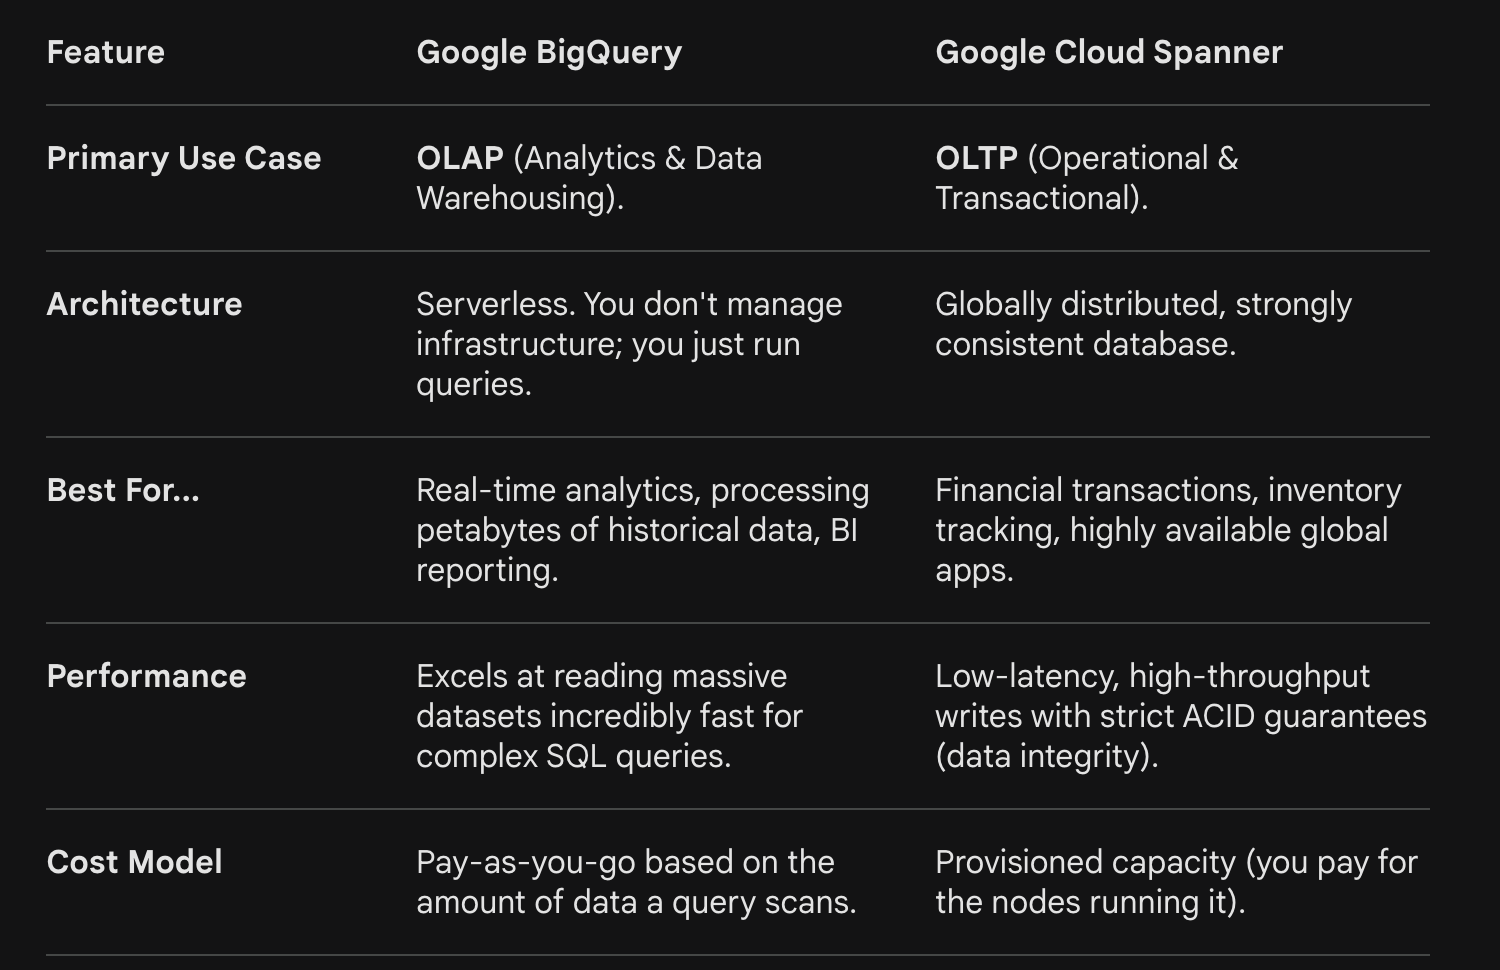Click the Financial transactions description cell
The width and height of the screenshot is (1500, 970).
pos(1168,530)
